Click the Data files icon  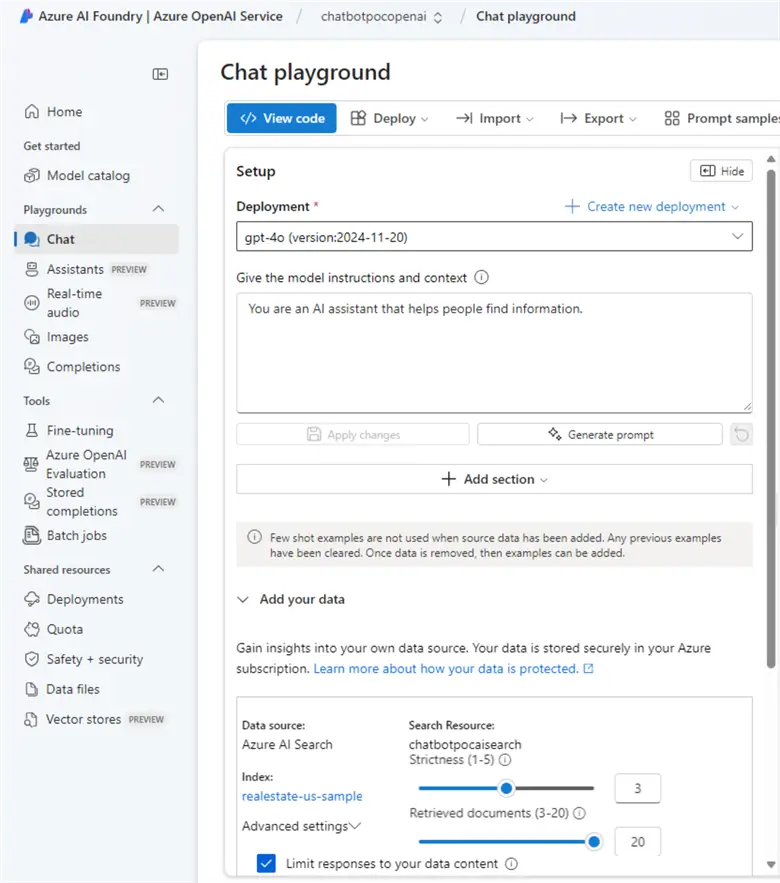32,689
